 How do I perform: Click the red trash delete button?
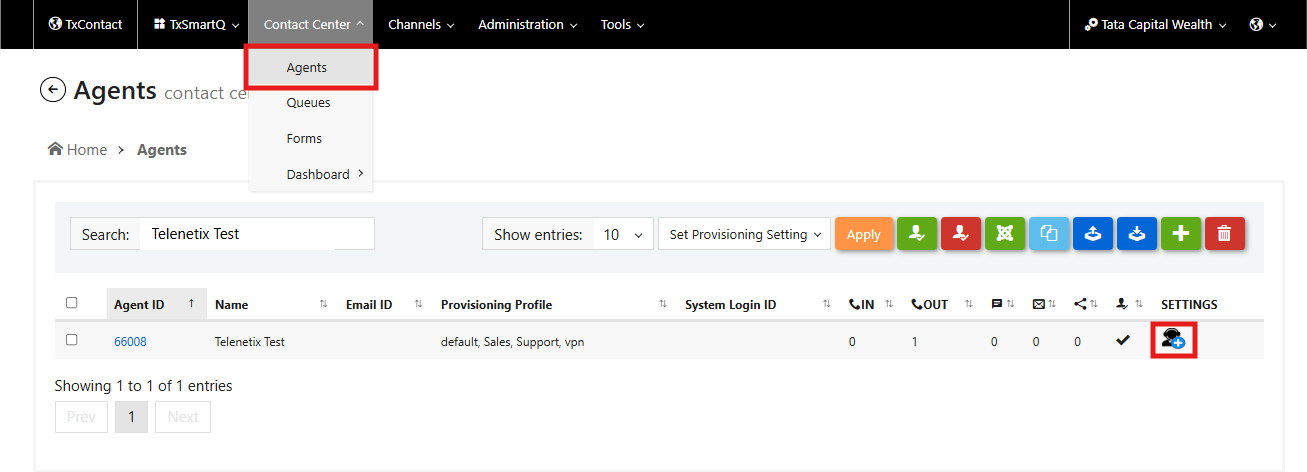(1225, 234)
